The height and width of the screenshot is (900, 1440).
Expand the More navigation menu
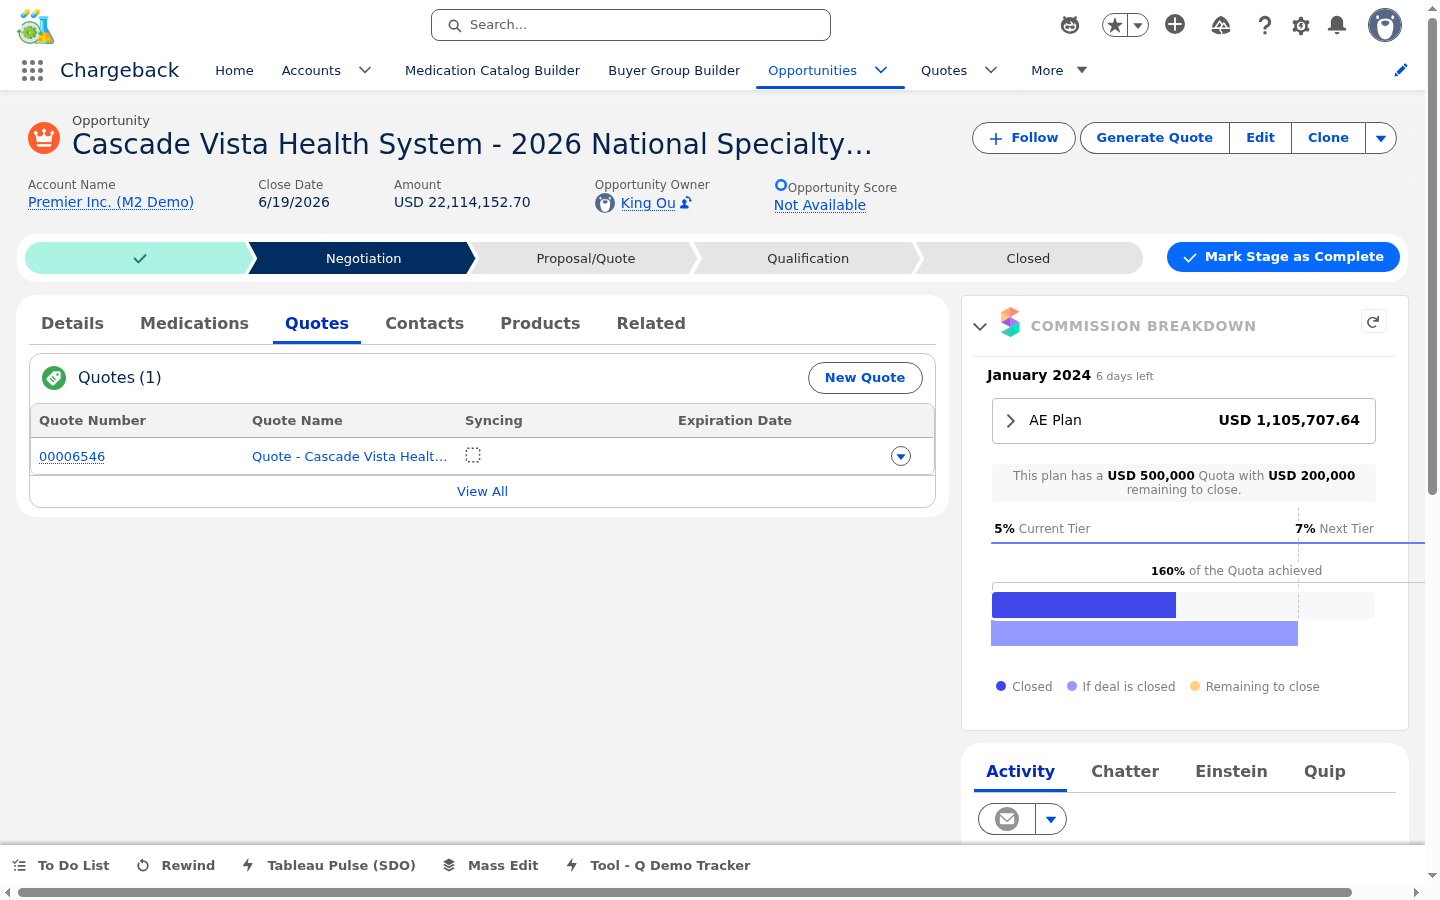(1059, 70)
